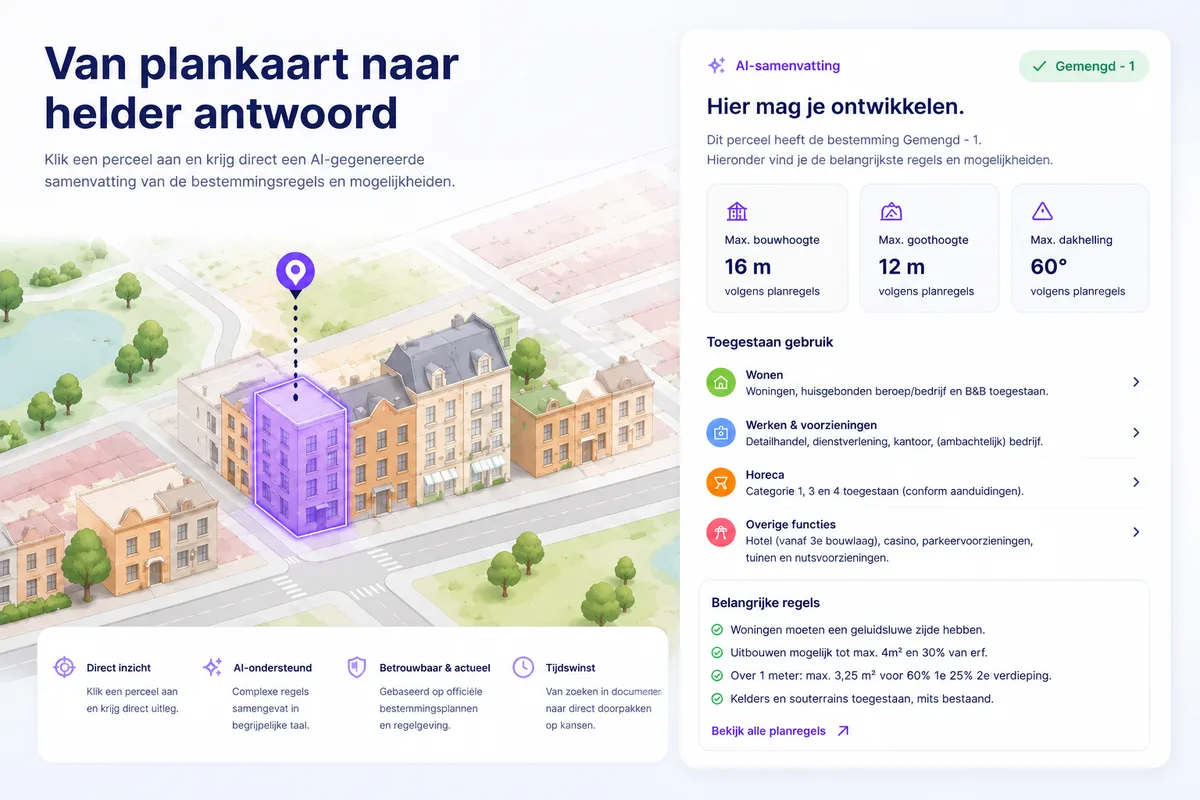Viewport: 1200px width, 800px height.
Task: Click the AI-samenvatting sparkle icon
Action: [x=716, y=66]
